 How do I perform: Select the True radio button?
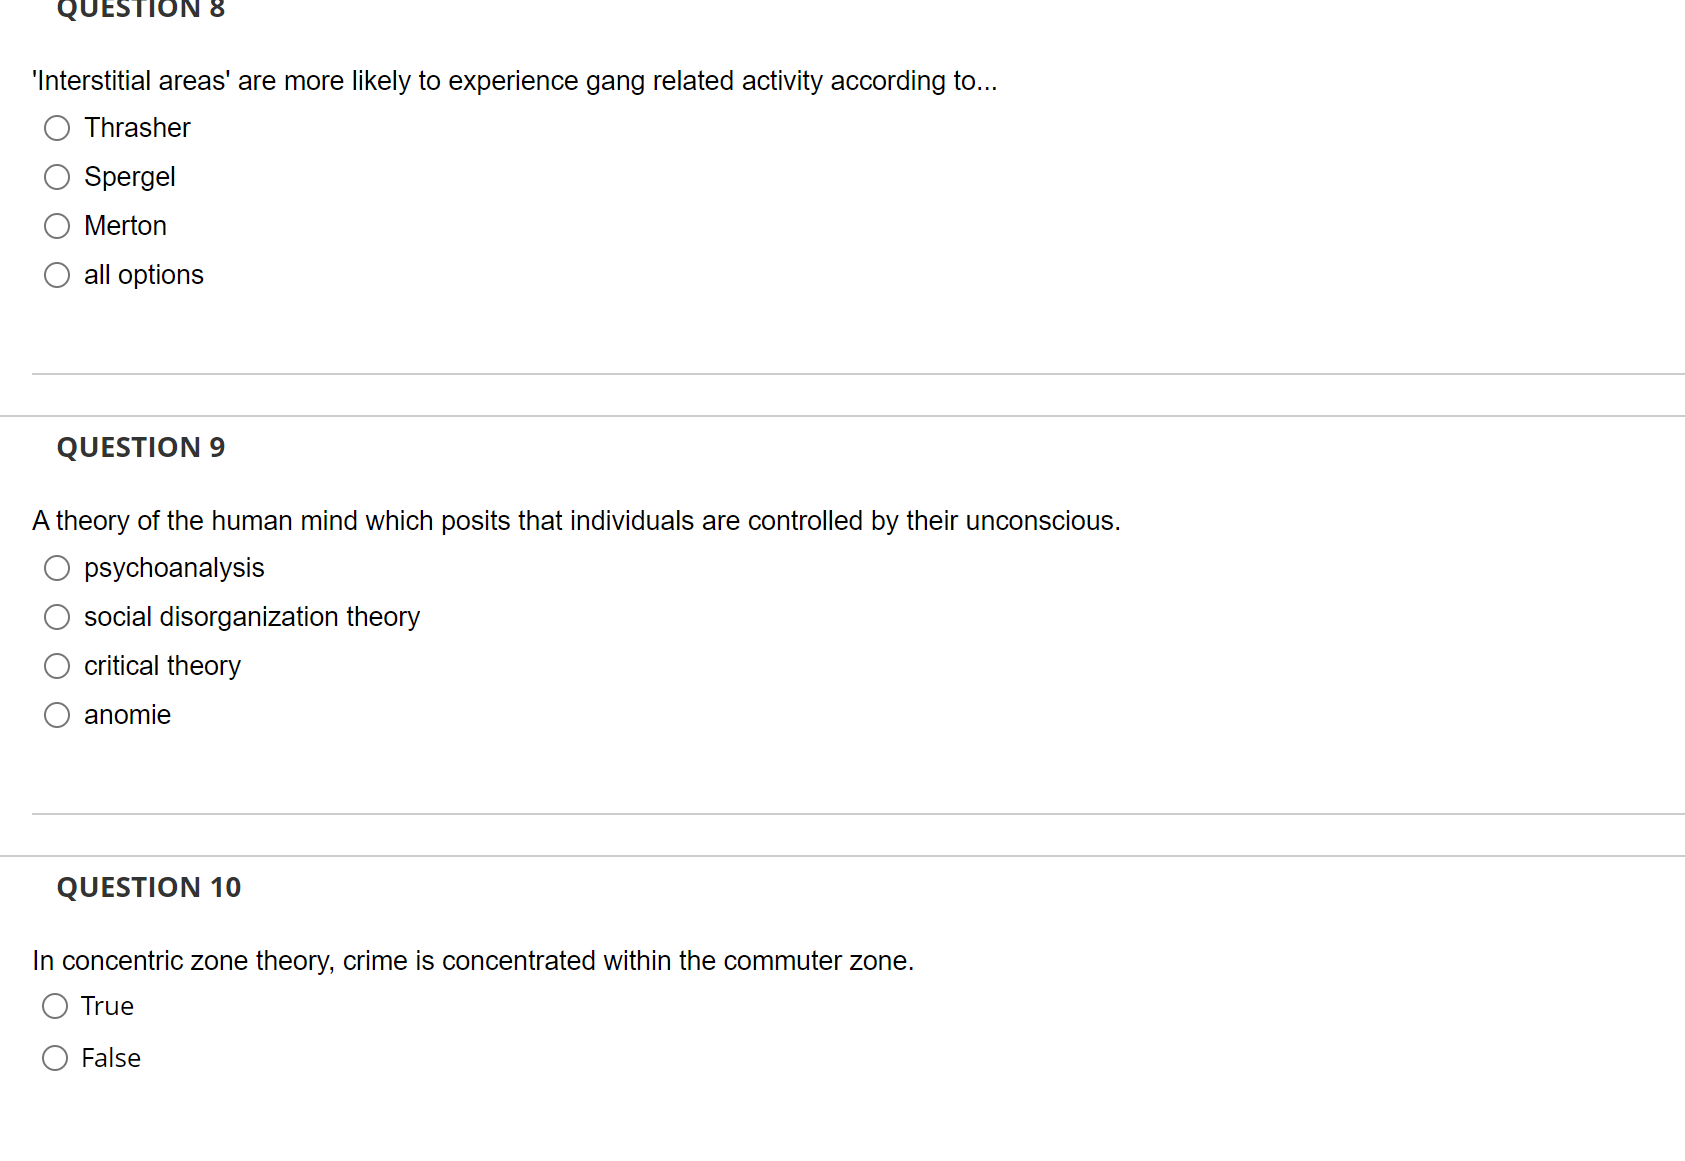(x=55, y=1006)
